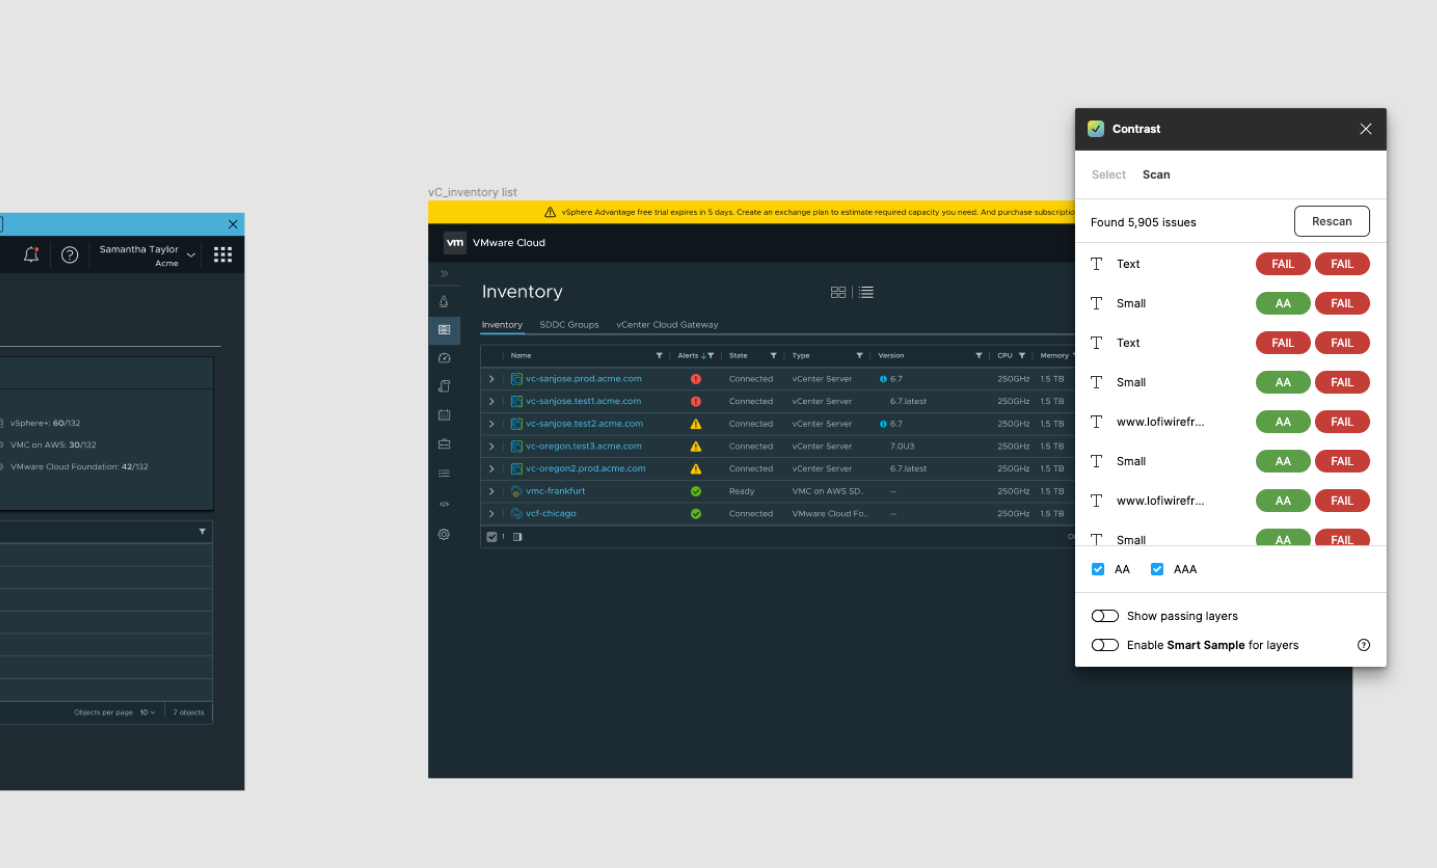Click red alert icon for vc-sanjose.prod.acme.com
This screenshot has width=1437, height=868.
696,379
